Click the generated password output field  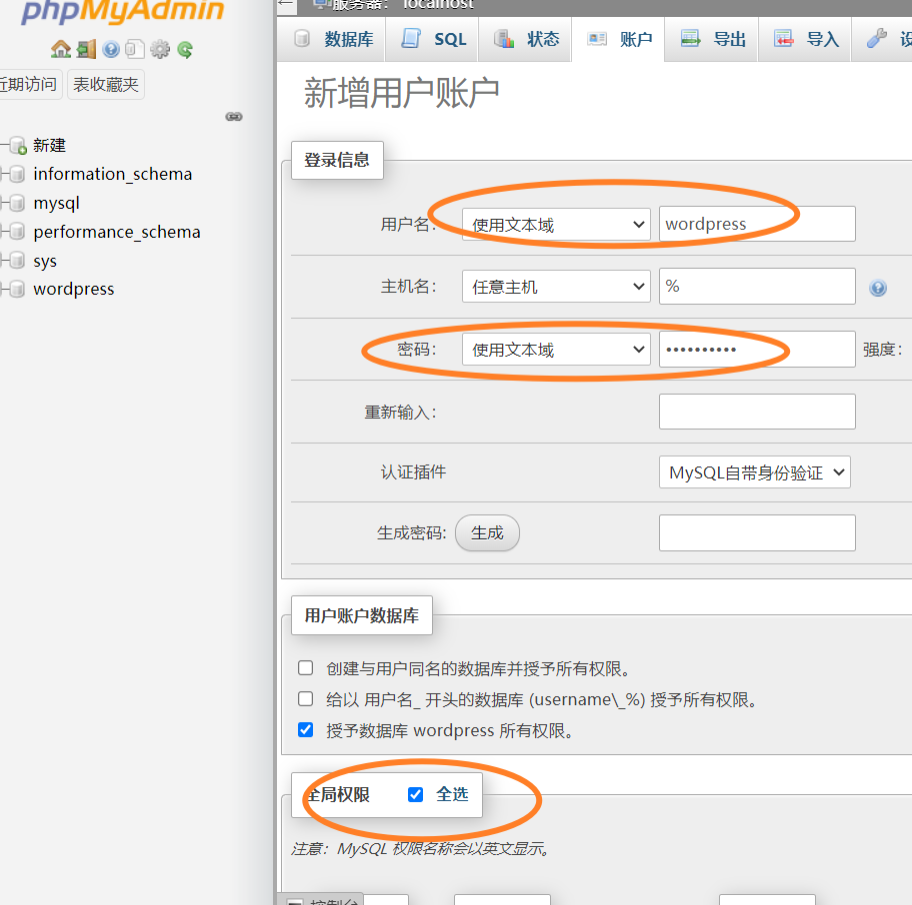point(757,533)
